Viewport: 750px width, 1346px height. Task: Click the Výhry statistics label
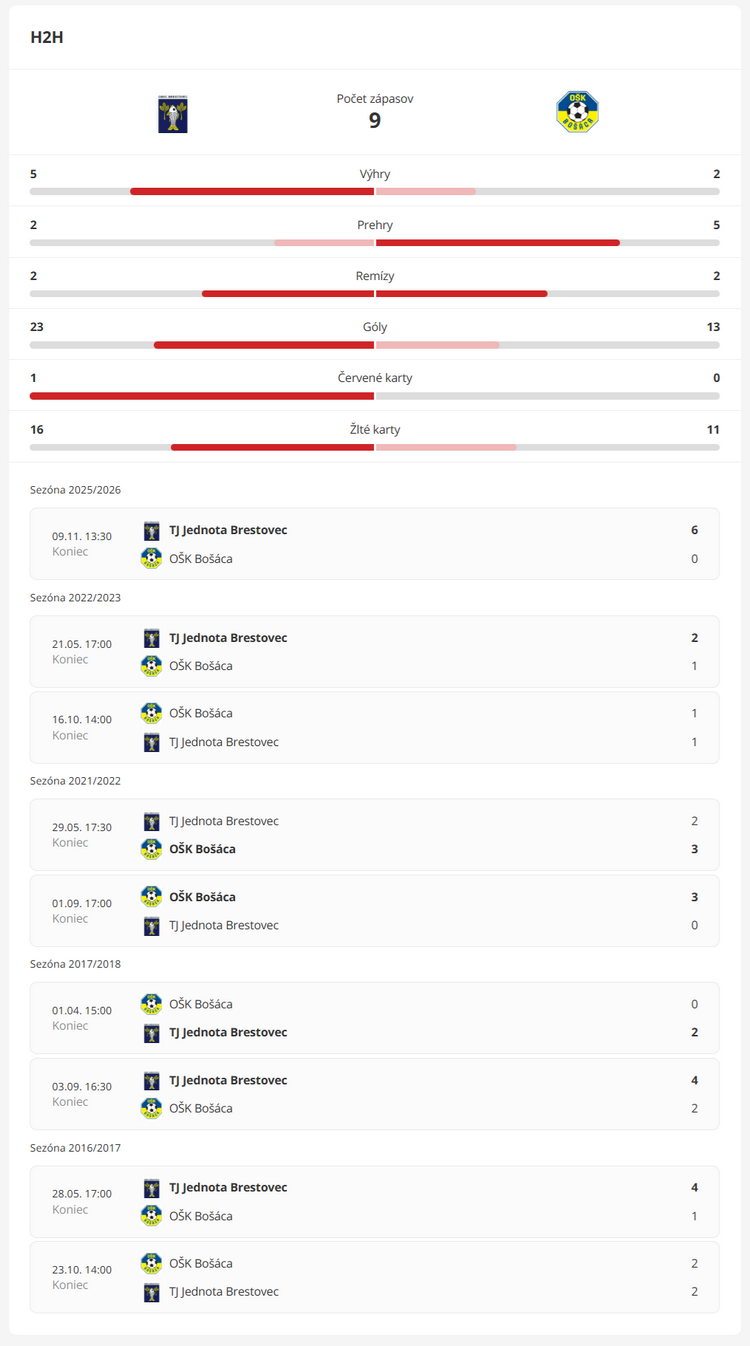pos(375,174)
